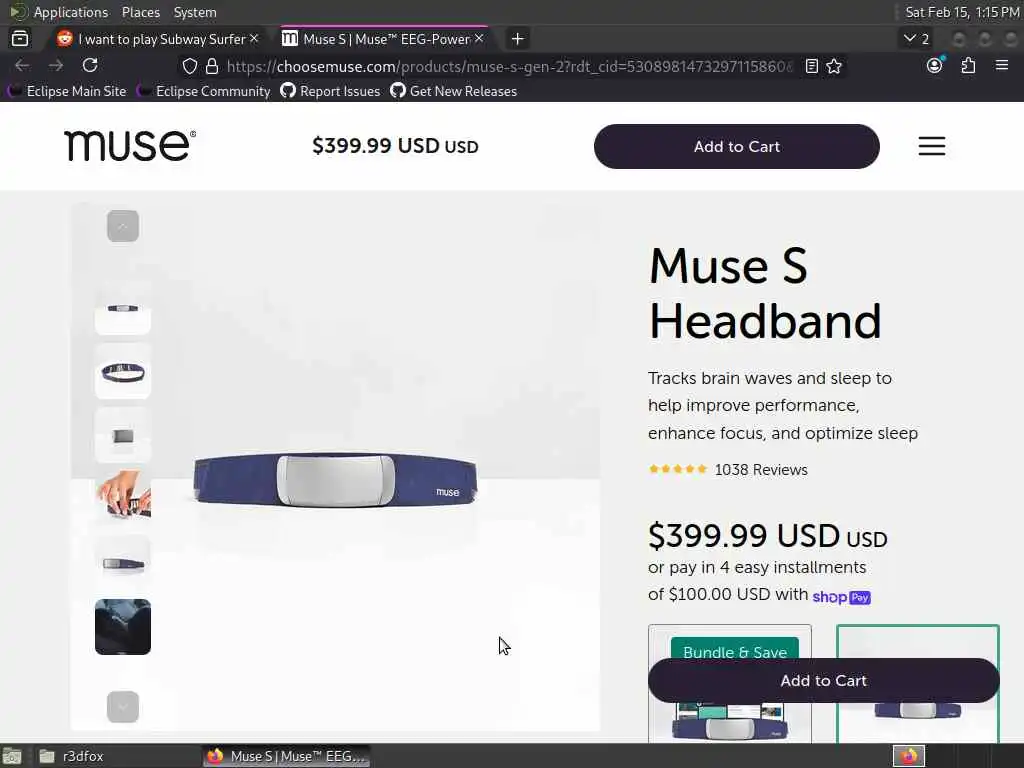
Task: Open the Get New Releases bookmark
Action: pos(454,91)
